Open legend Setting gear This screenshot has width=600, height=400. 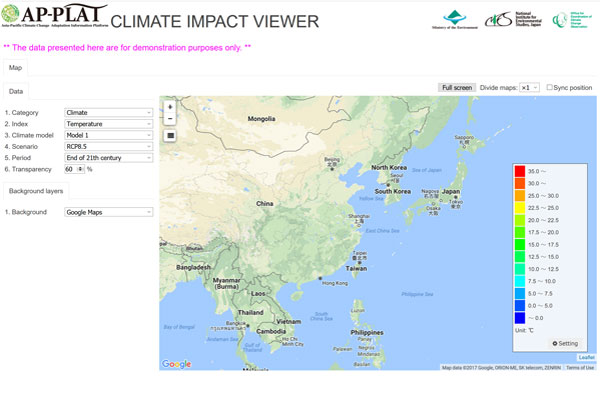tap(565, 343)
